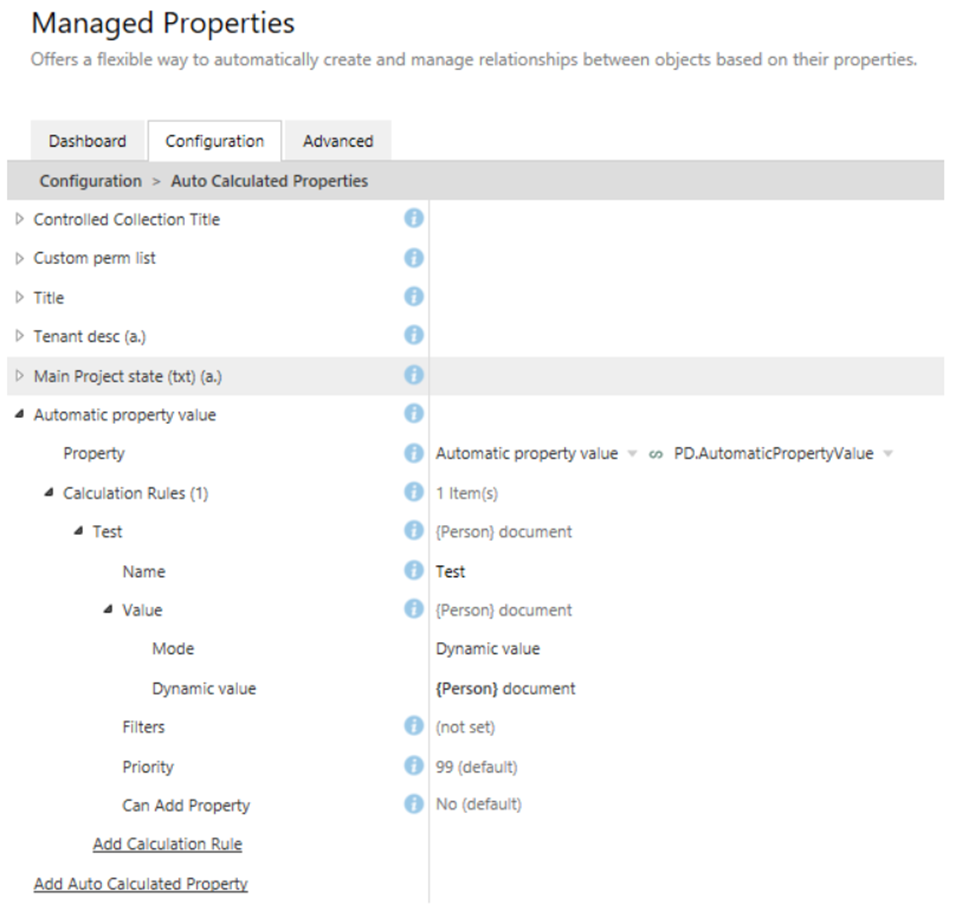Select the Mode row label
The height and width of the screenshot is (905, 975).
[x=173, y=649]
